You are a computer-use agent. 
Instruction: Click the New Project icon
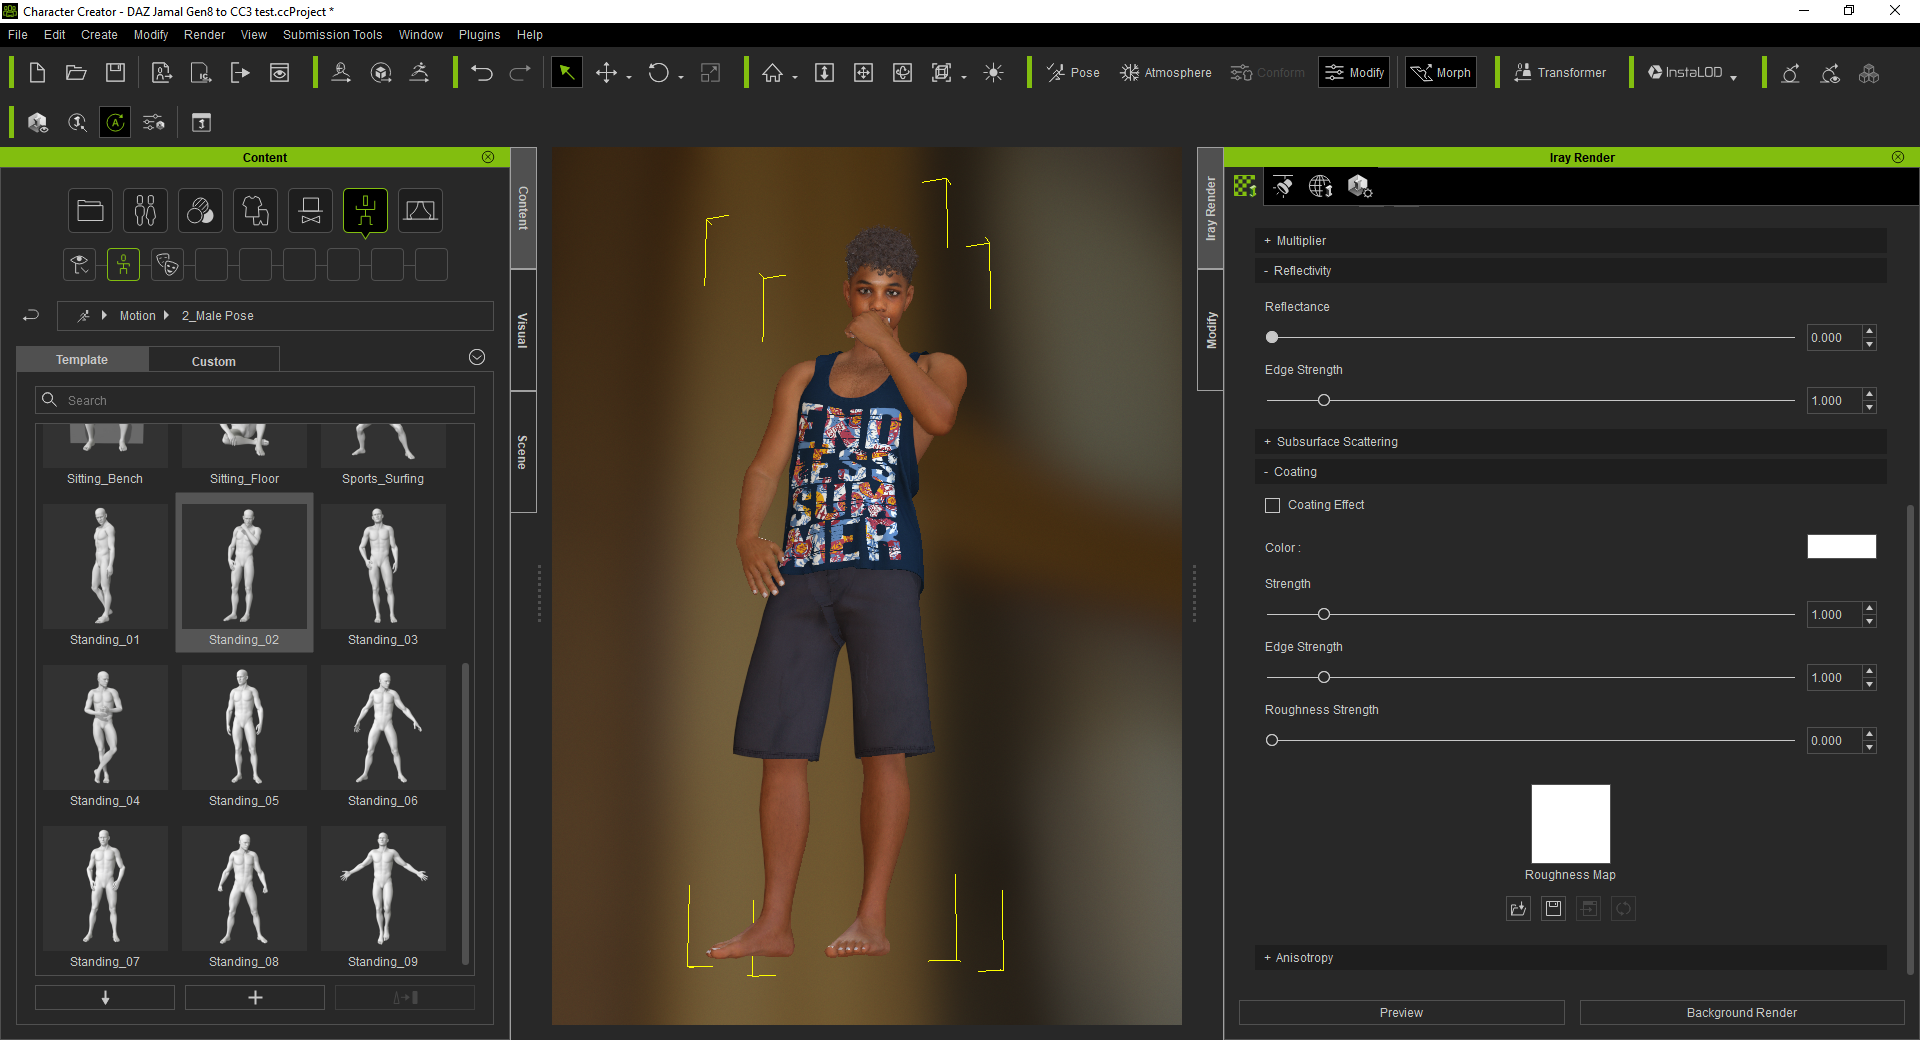(x=37, y=73)
